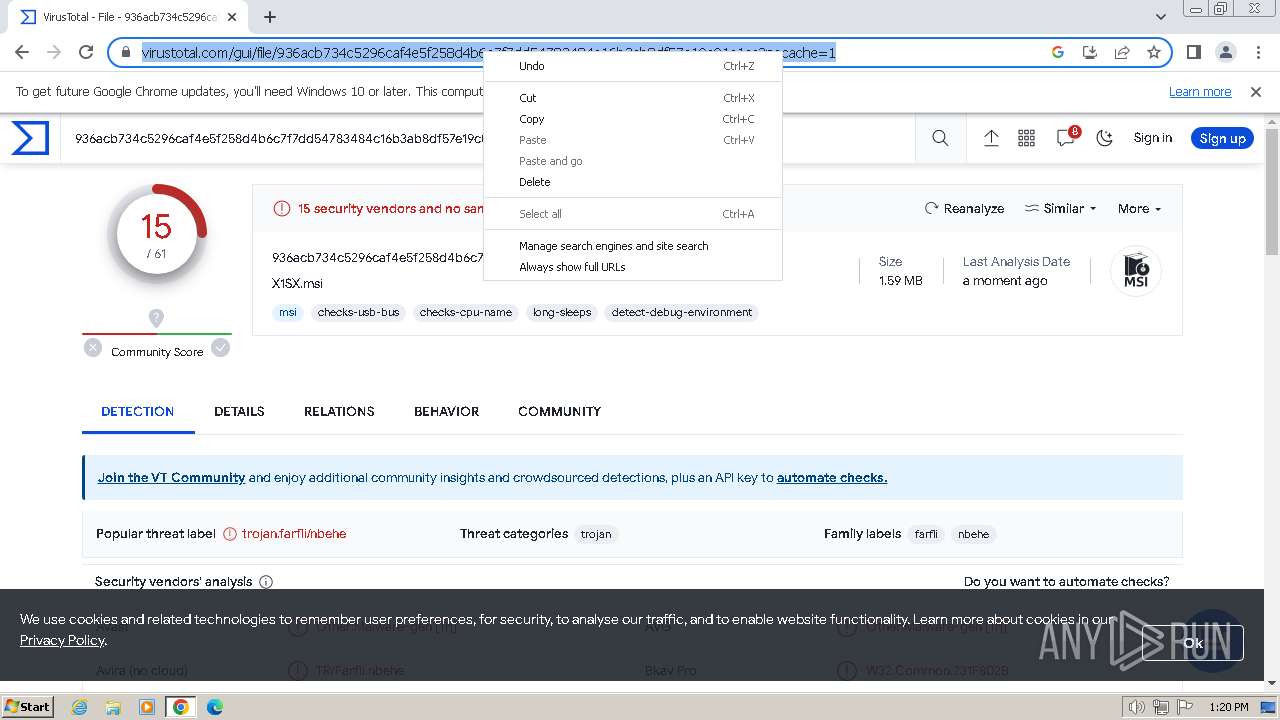
Task: Click the VirusTotal logo icon
Action: tap(30, 138)
